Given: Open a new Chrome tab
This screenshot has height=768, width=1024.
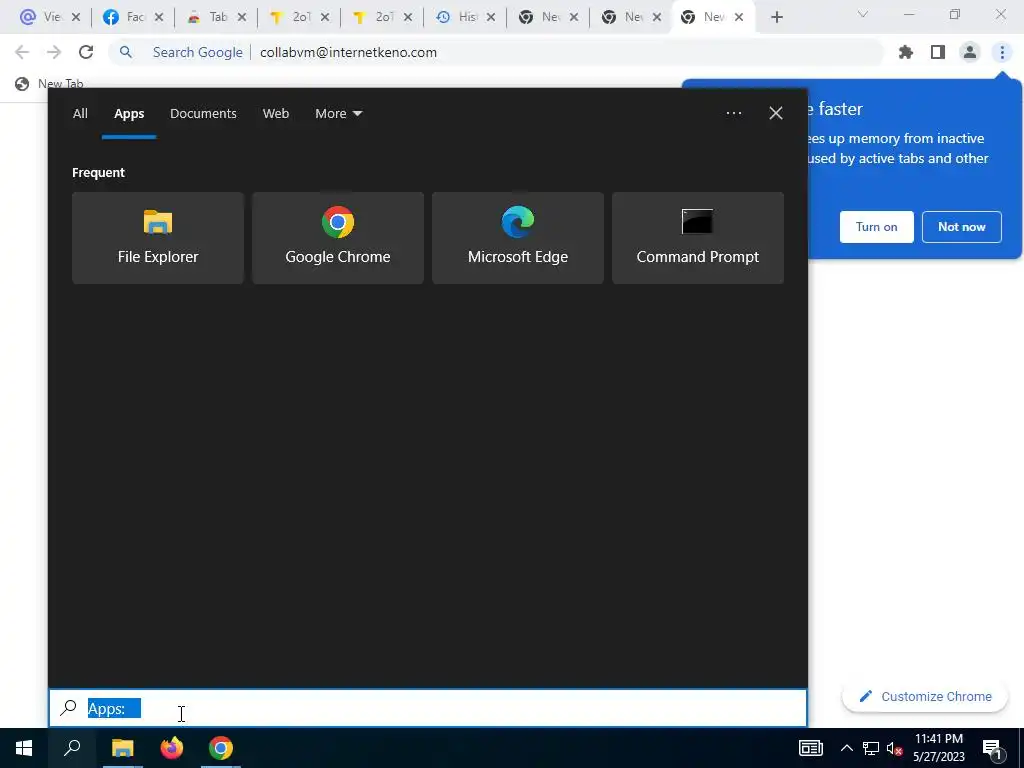Looking at the screenshot, I should (x=776, y=17).
